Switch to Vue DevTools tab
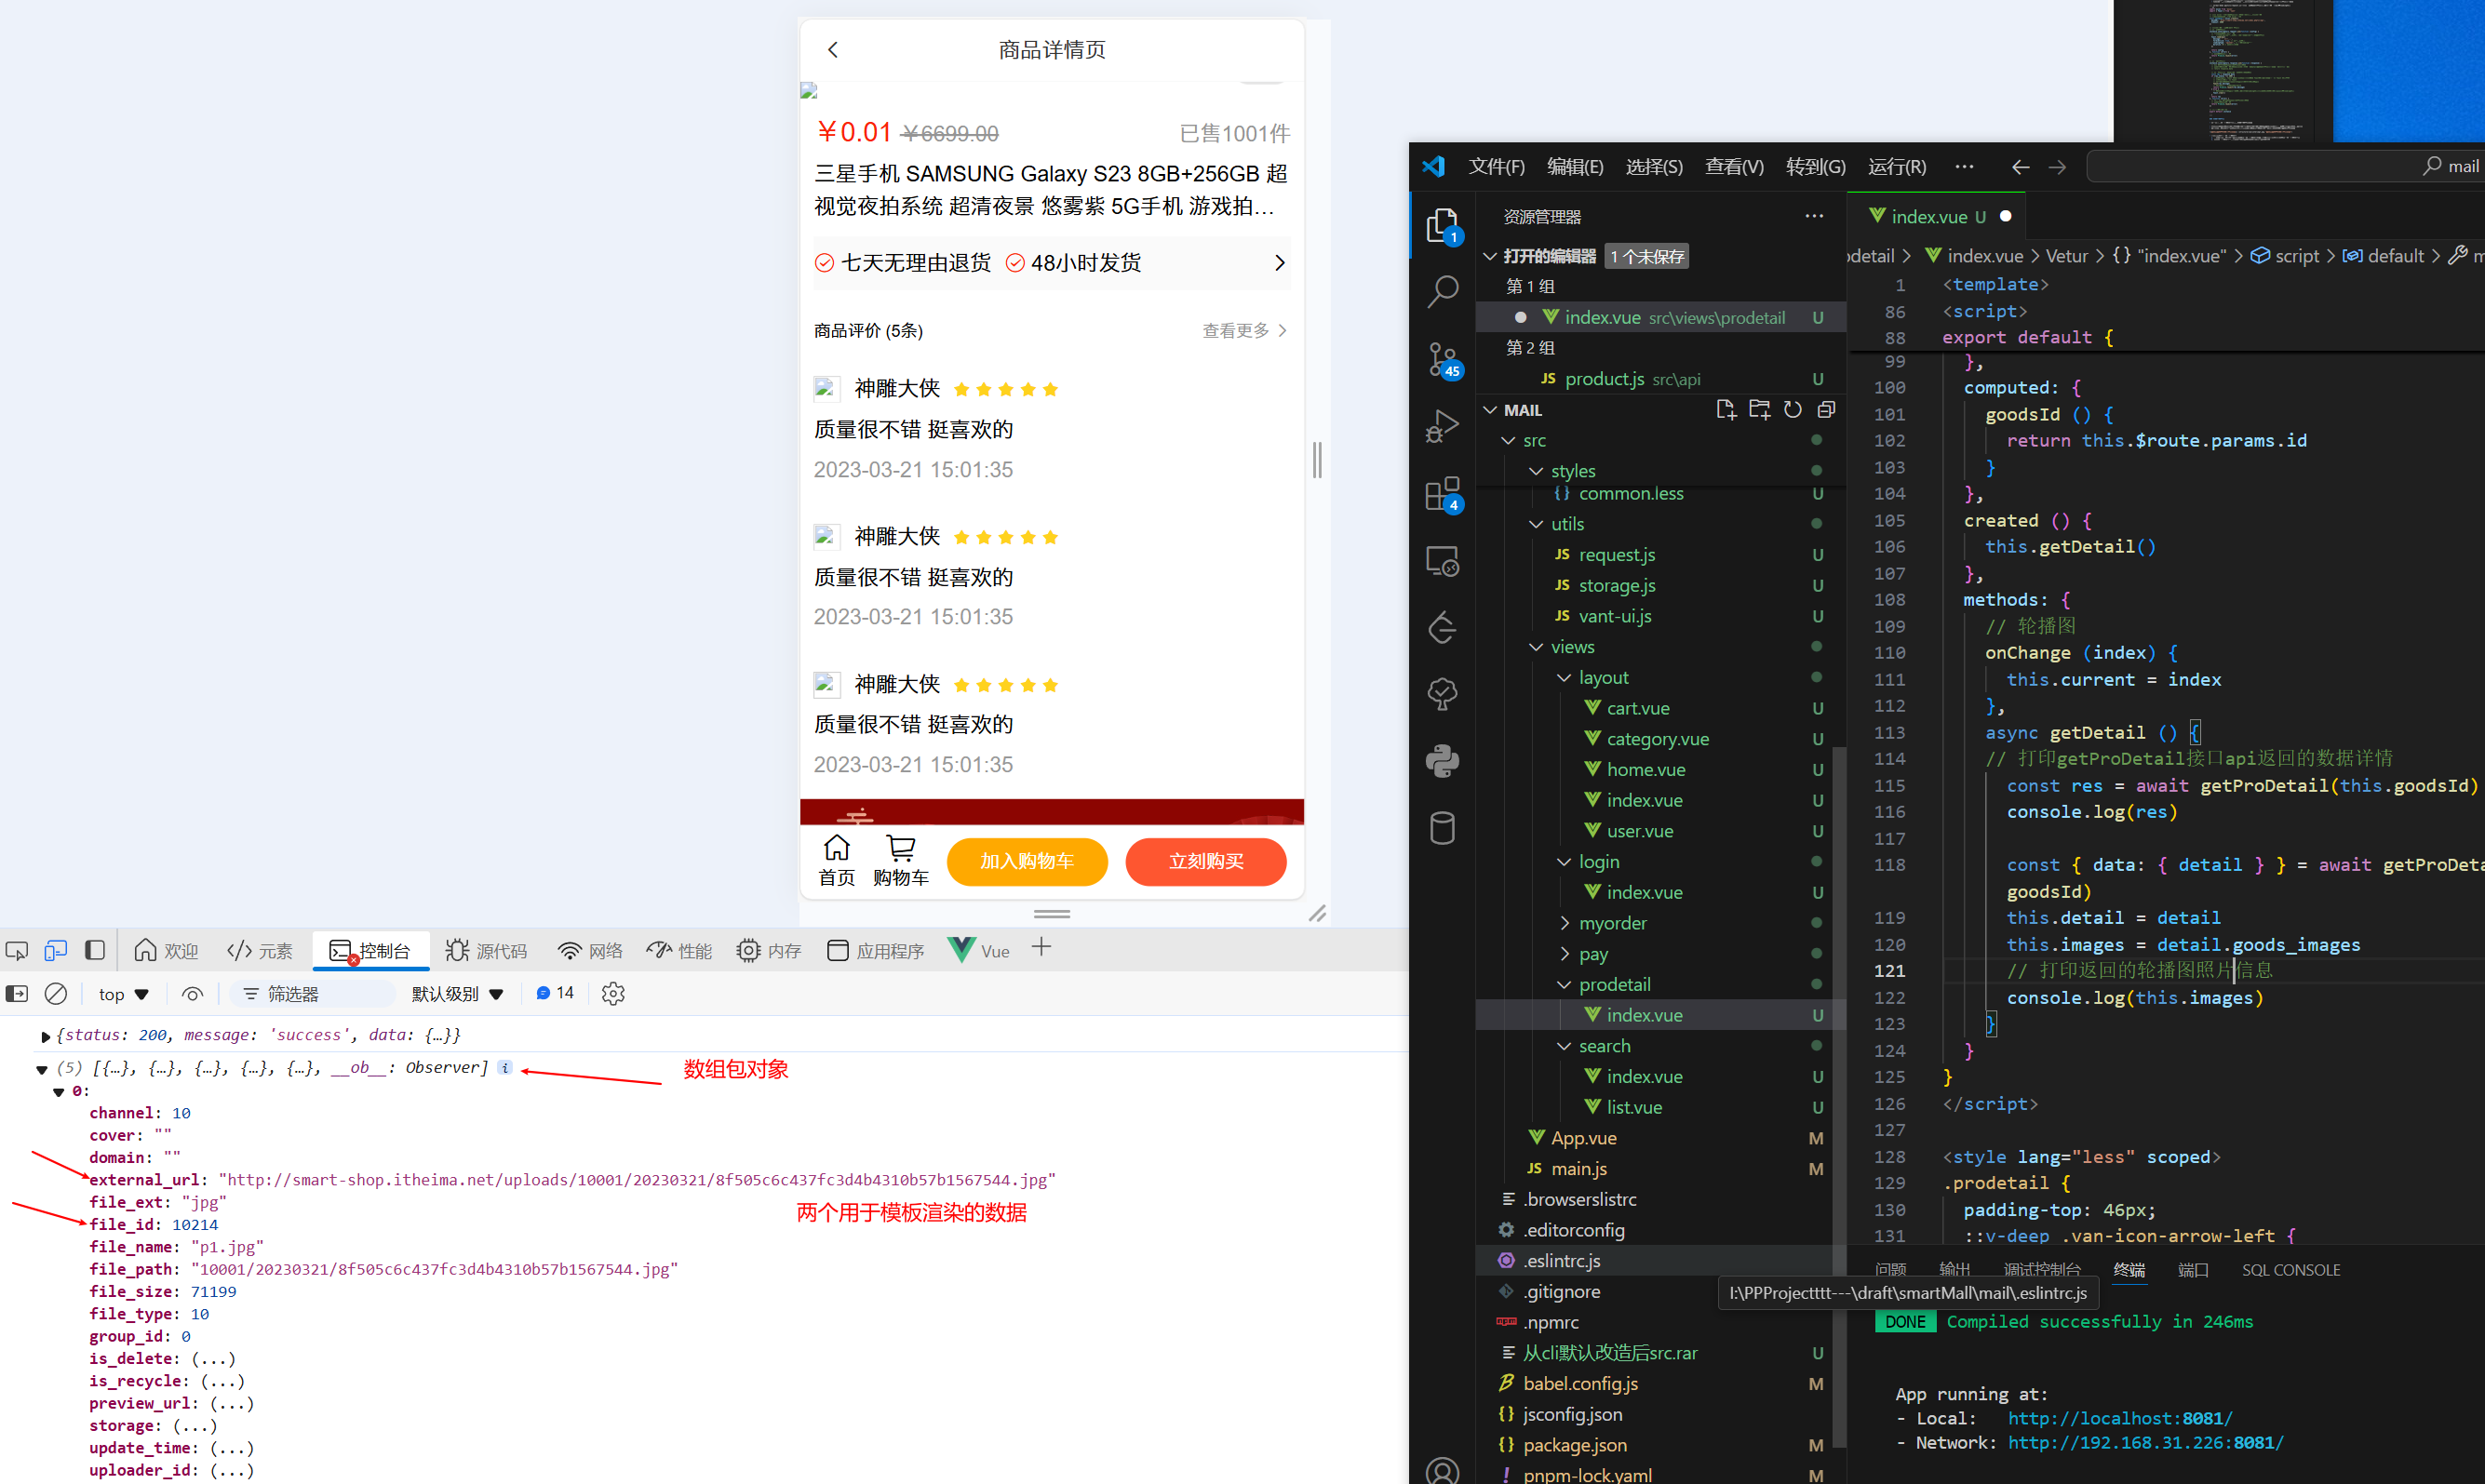This screenshot has width=2485, height=1484. [x=979, y=951]
